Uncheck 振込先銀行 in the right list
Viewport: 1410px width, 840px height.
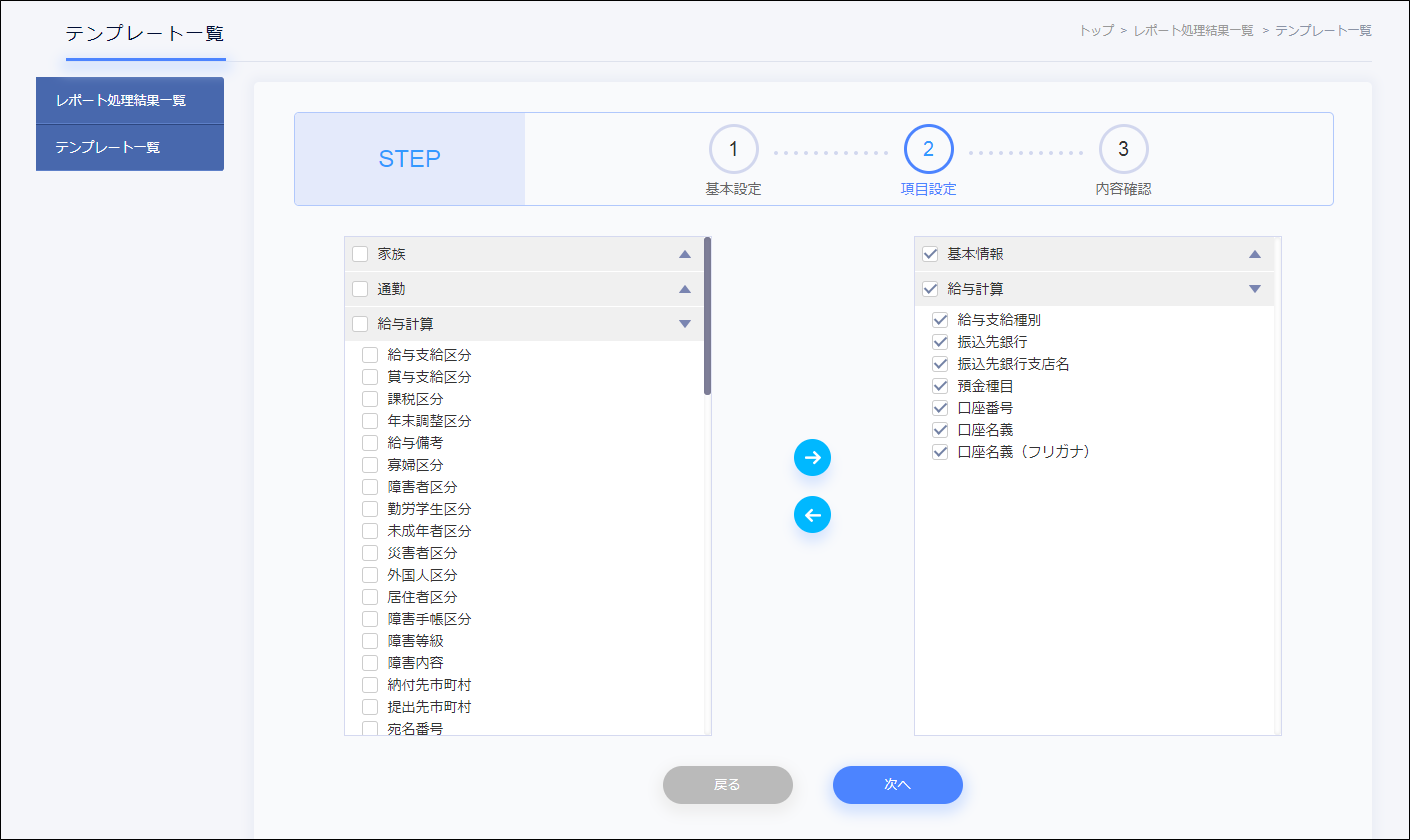[940, 342]
